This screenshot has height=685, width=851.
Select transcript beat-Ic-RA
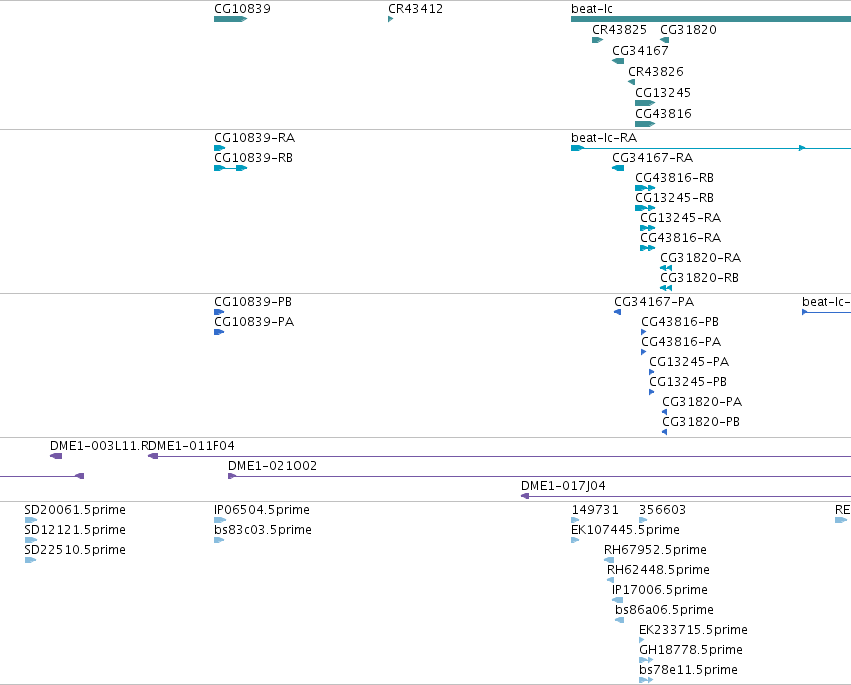pos(604,138)
